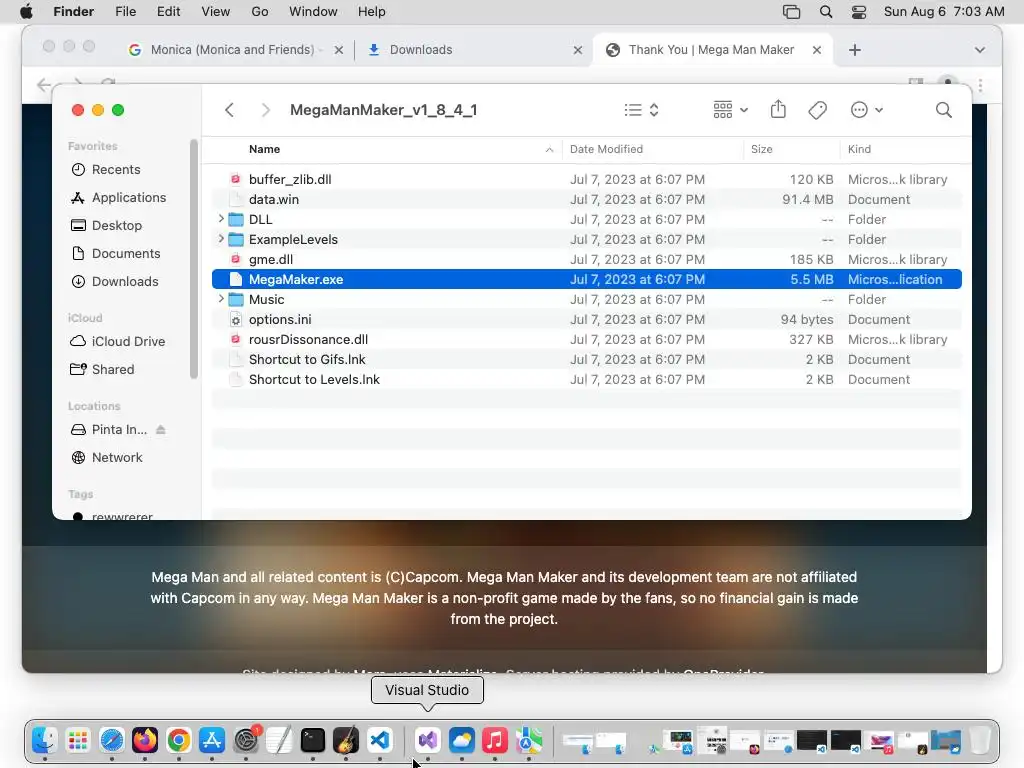Open Visual Studio Code from the dock
The width and height of the screenshot is (1024, 768).
[x=380, y=741]
